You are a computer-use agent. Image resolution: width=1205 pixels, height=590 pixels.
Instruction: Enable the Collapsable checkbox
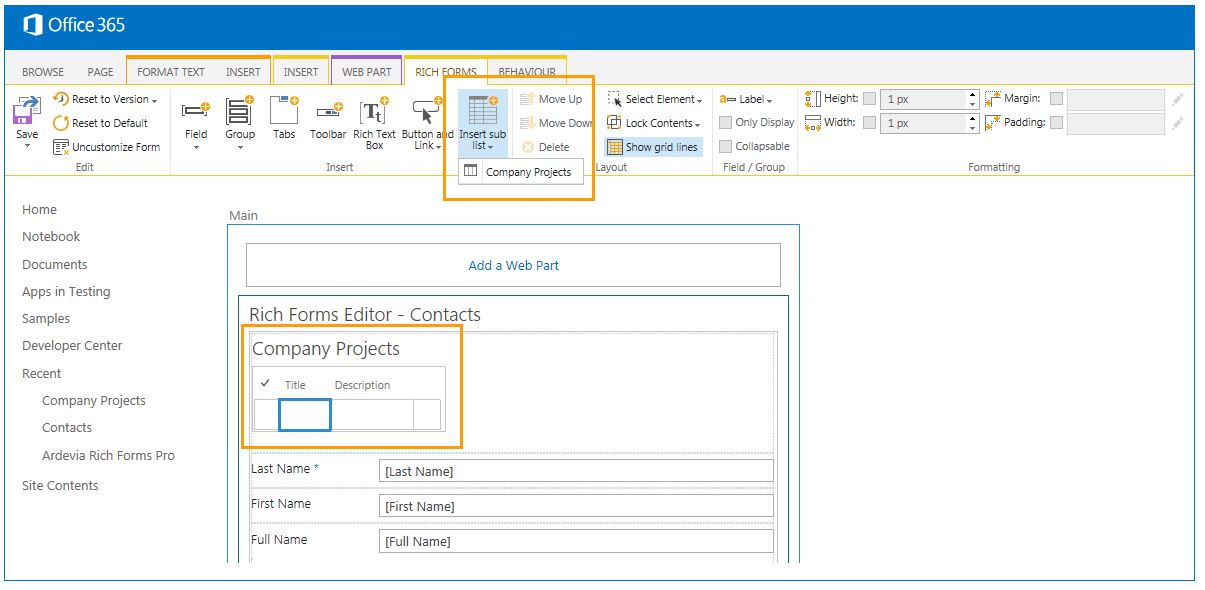click(x=725, y=147)
